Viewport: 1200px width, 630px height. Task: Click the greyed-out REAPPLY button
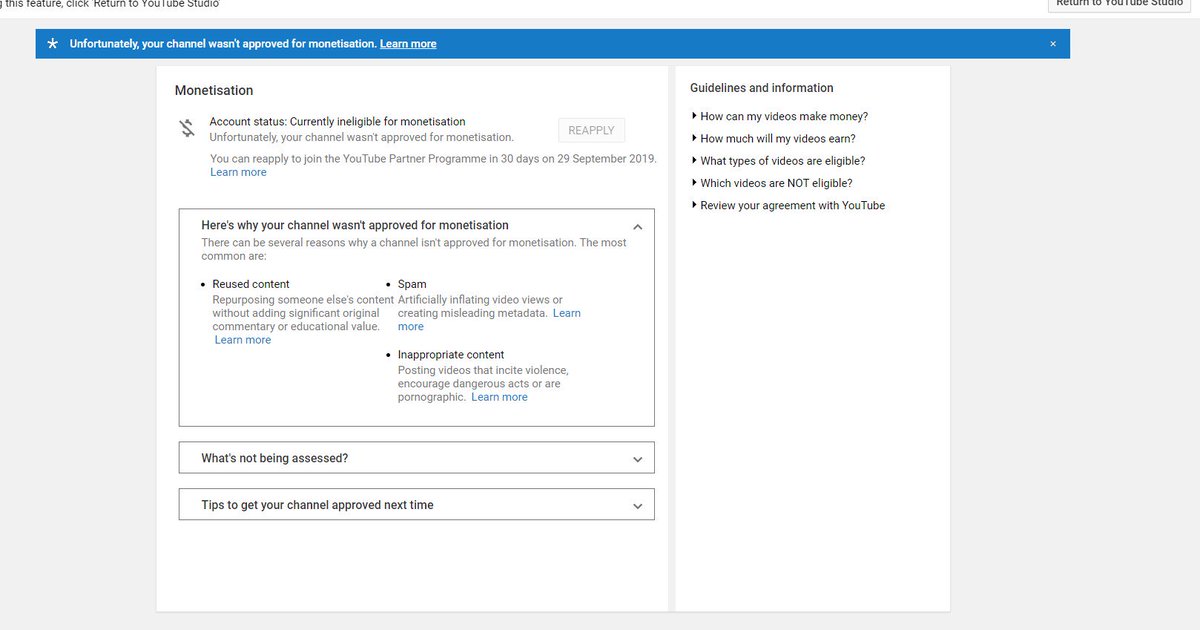(591, 131)
